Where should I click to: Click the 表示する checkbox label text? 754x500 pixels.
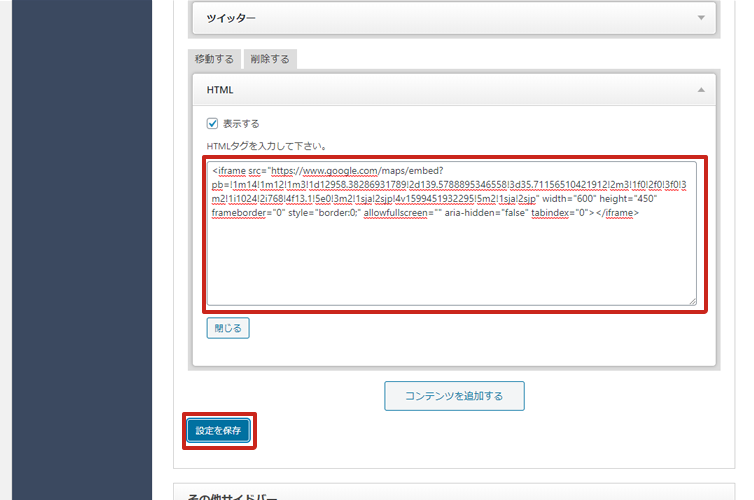coord(241,124)
